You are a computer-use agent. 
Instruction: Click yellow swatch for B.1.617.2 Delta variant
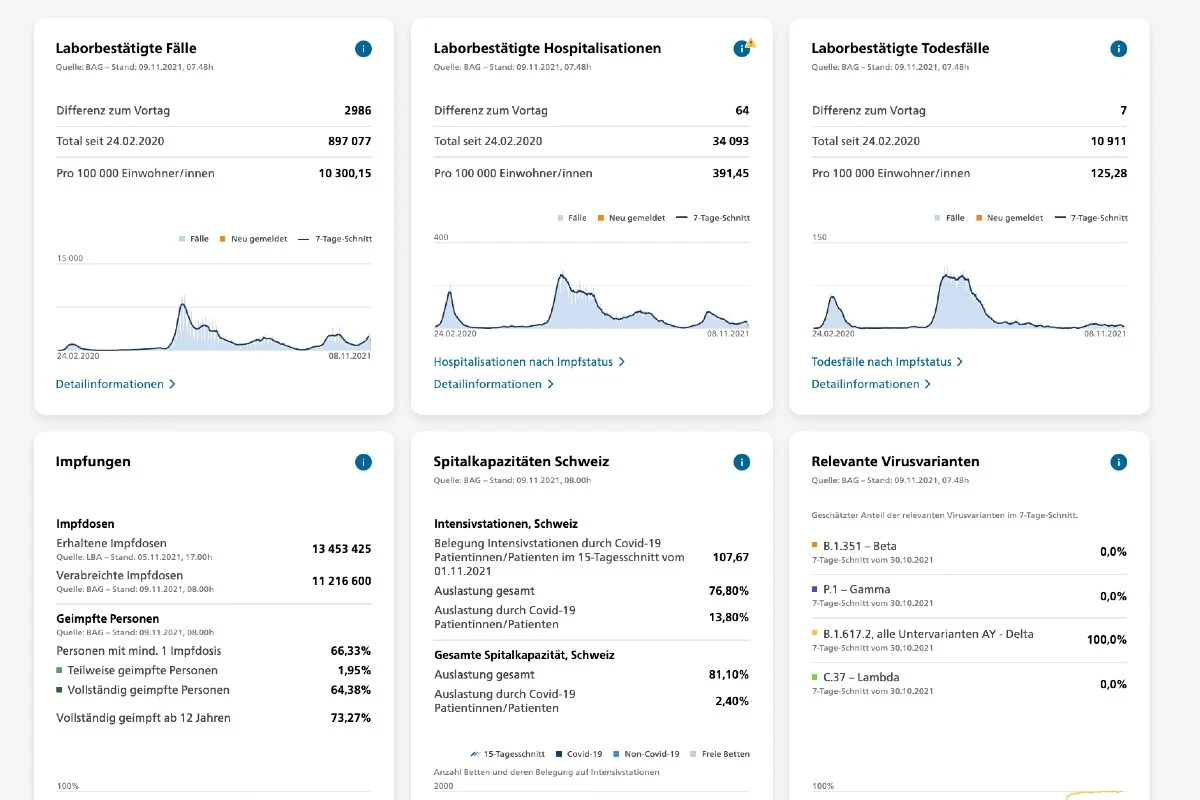(x=815, y=634)
